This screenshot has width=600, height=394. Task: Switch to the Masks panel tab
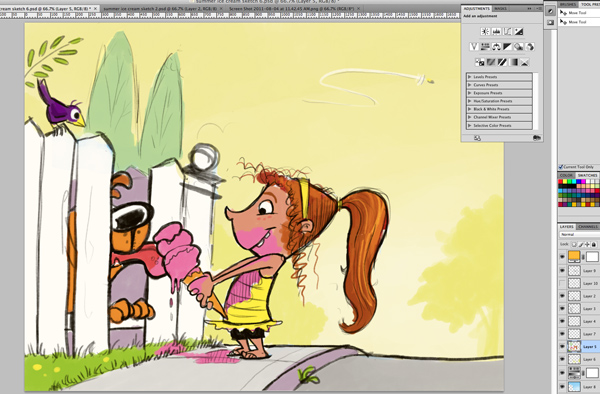[501, 8]
